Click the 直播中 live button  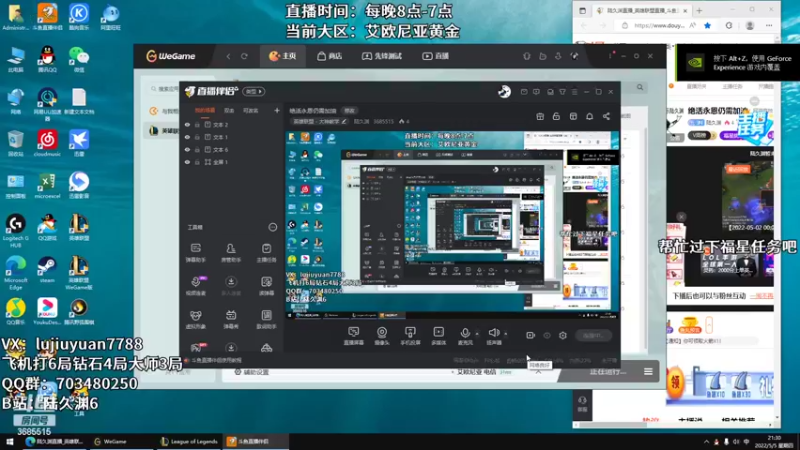[x=592, y=336]
